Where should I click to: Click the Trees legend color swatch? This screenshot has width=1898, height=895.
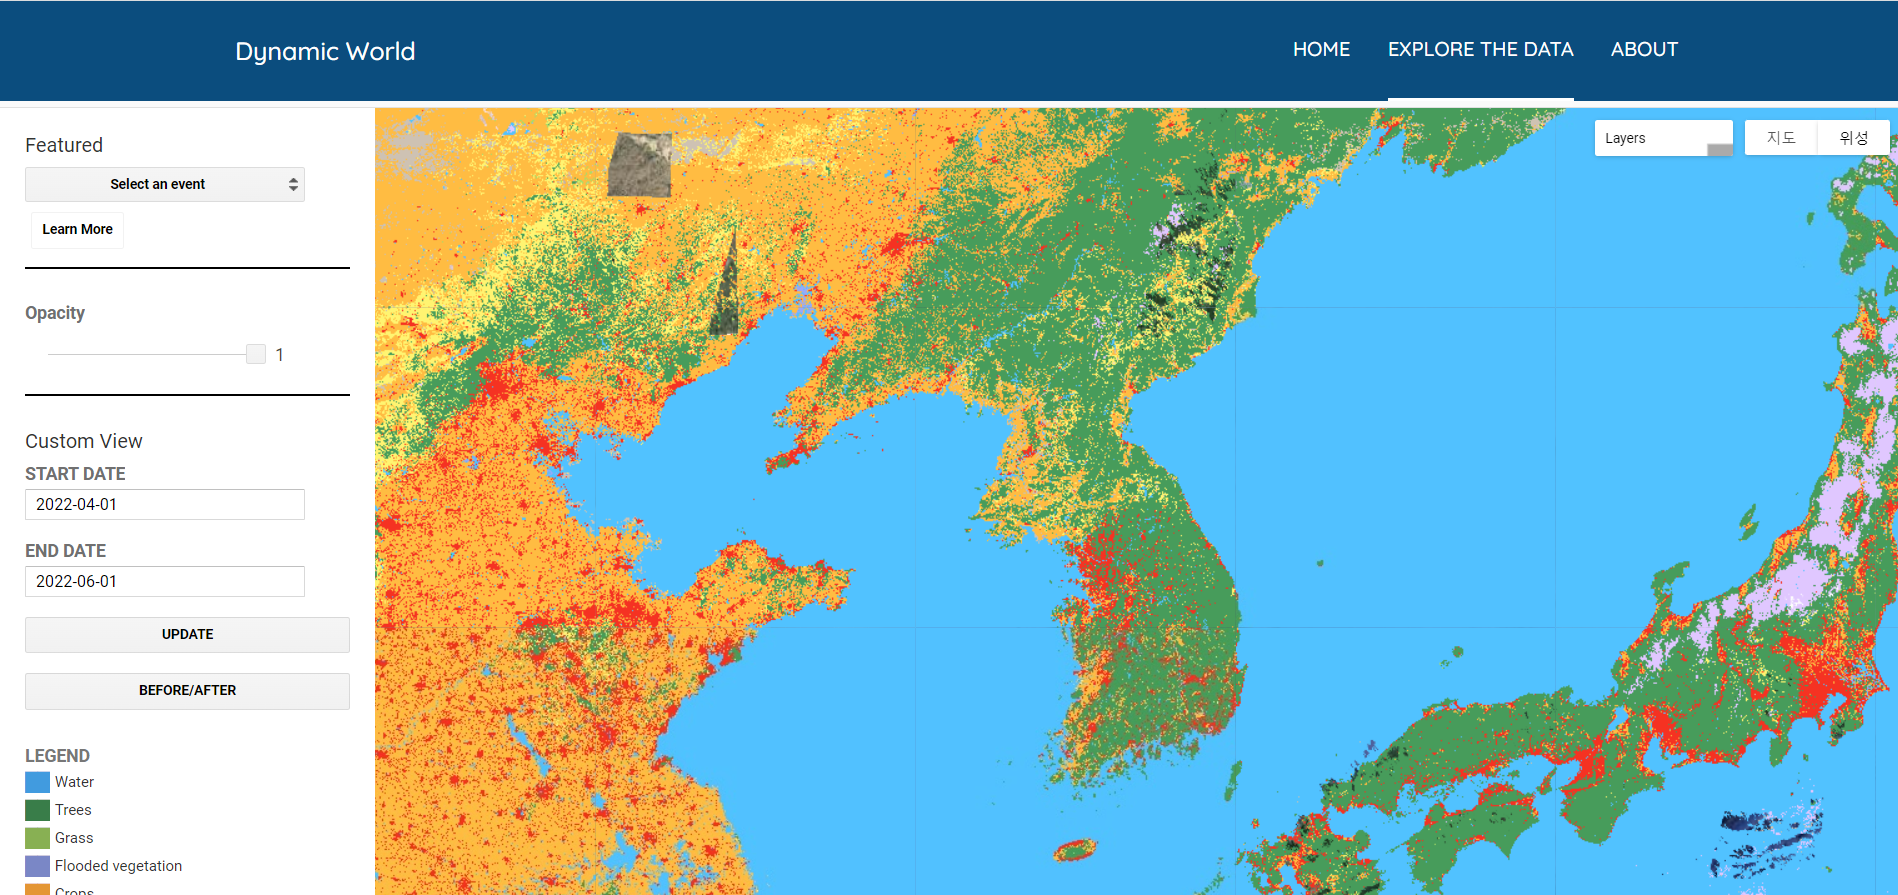(x=37, y=810)
